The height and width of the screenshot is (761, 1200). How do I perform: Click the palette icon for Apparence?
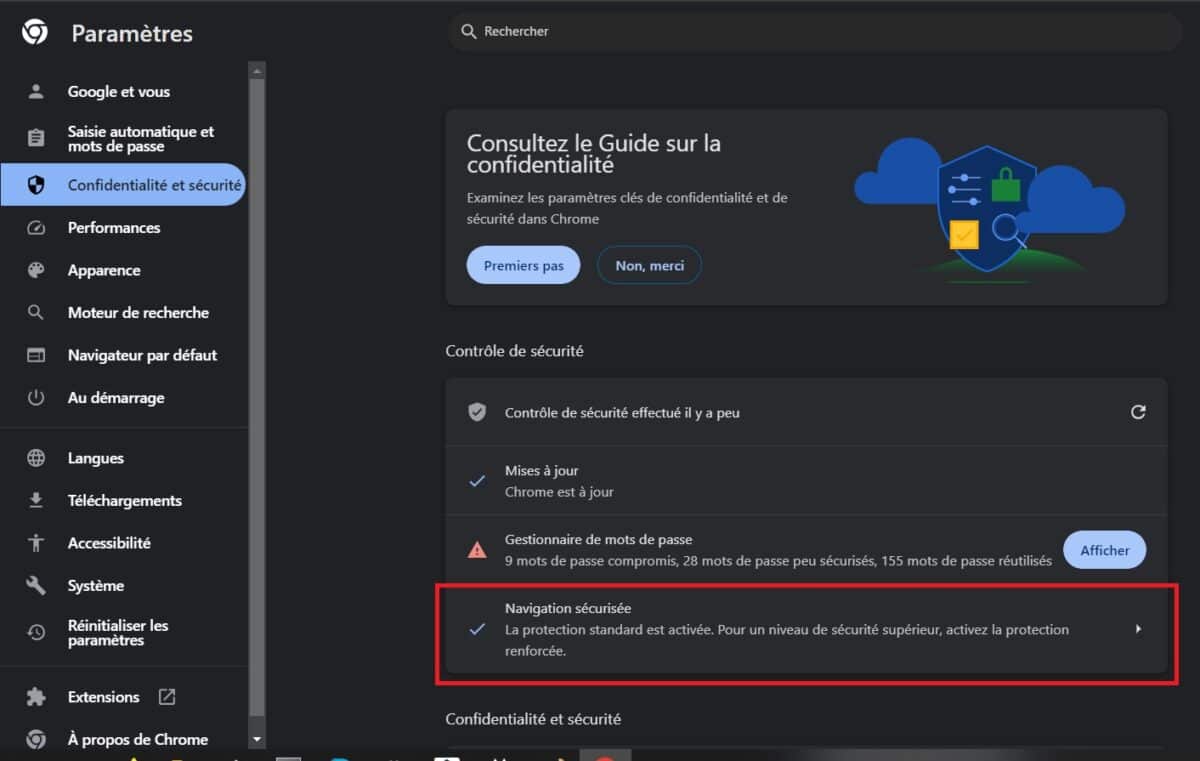click(36, 270)
